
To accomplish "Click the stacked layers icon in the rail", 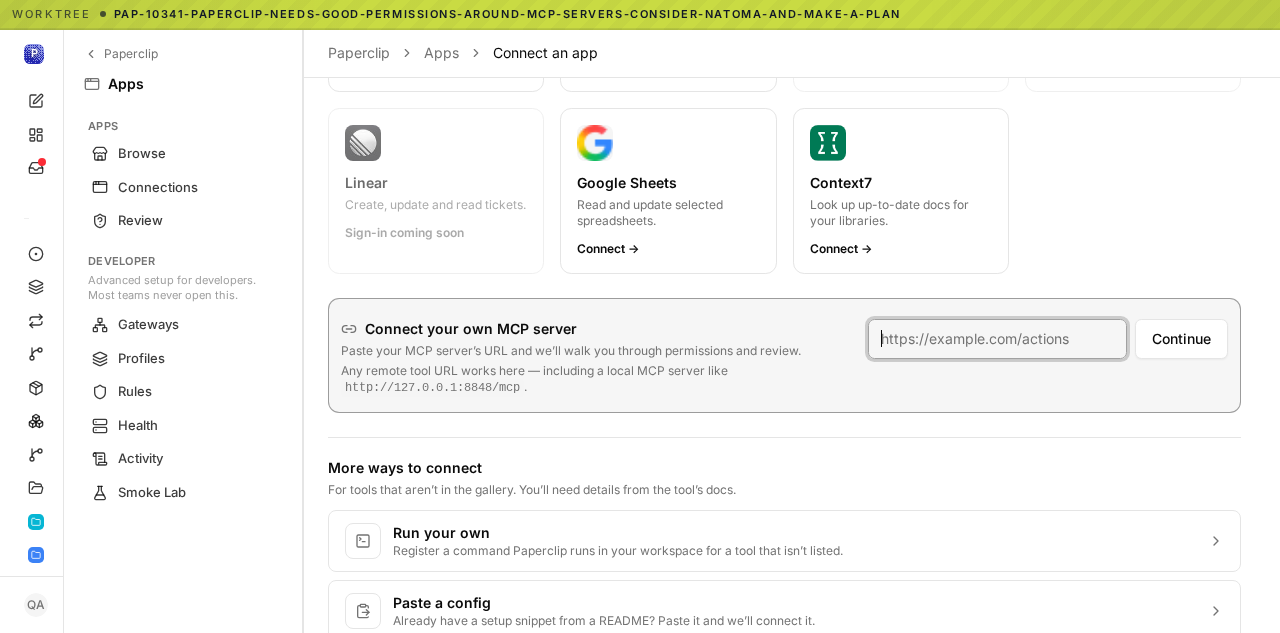I will [36, 287].
